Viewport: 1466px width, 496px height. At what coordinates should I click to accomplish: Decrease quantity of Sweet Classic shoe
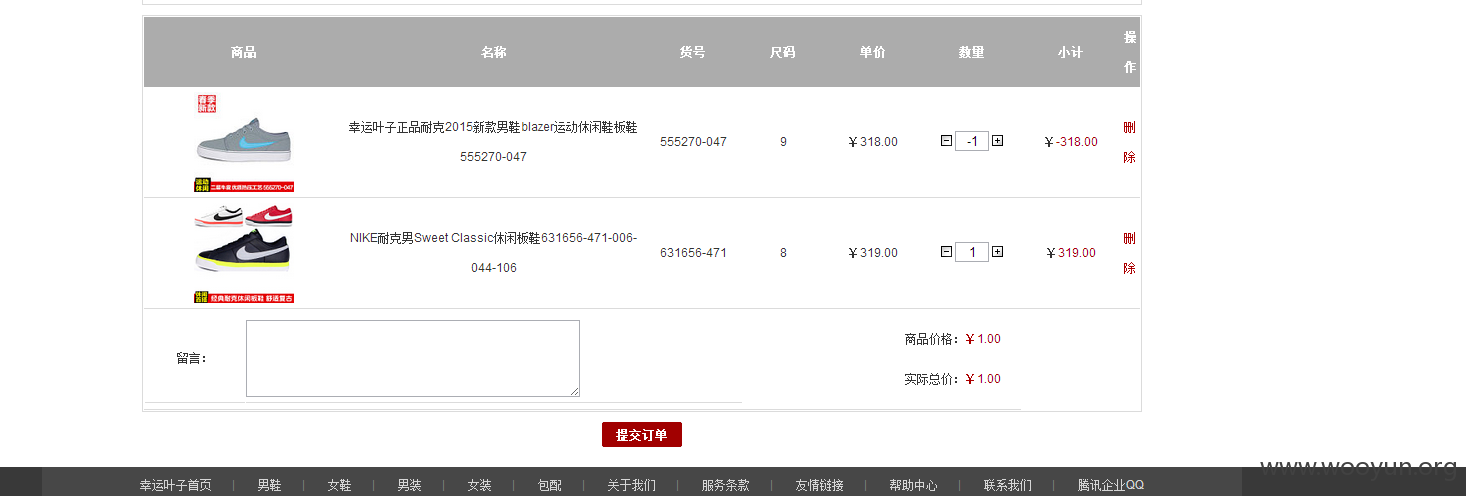pos(946,252)
